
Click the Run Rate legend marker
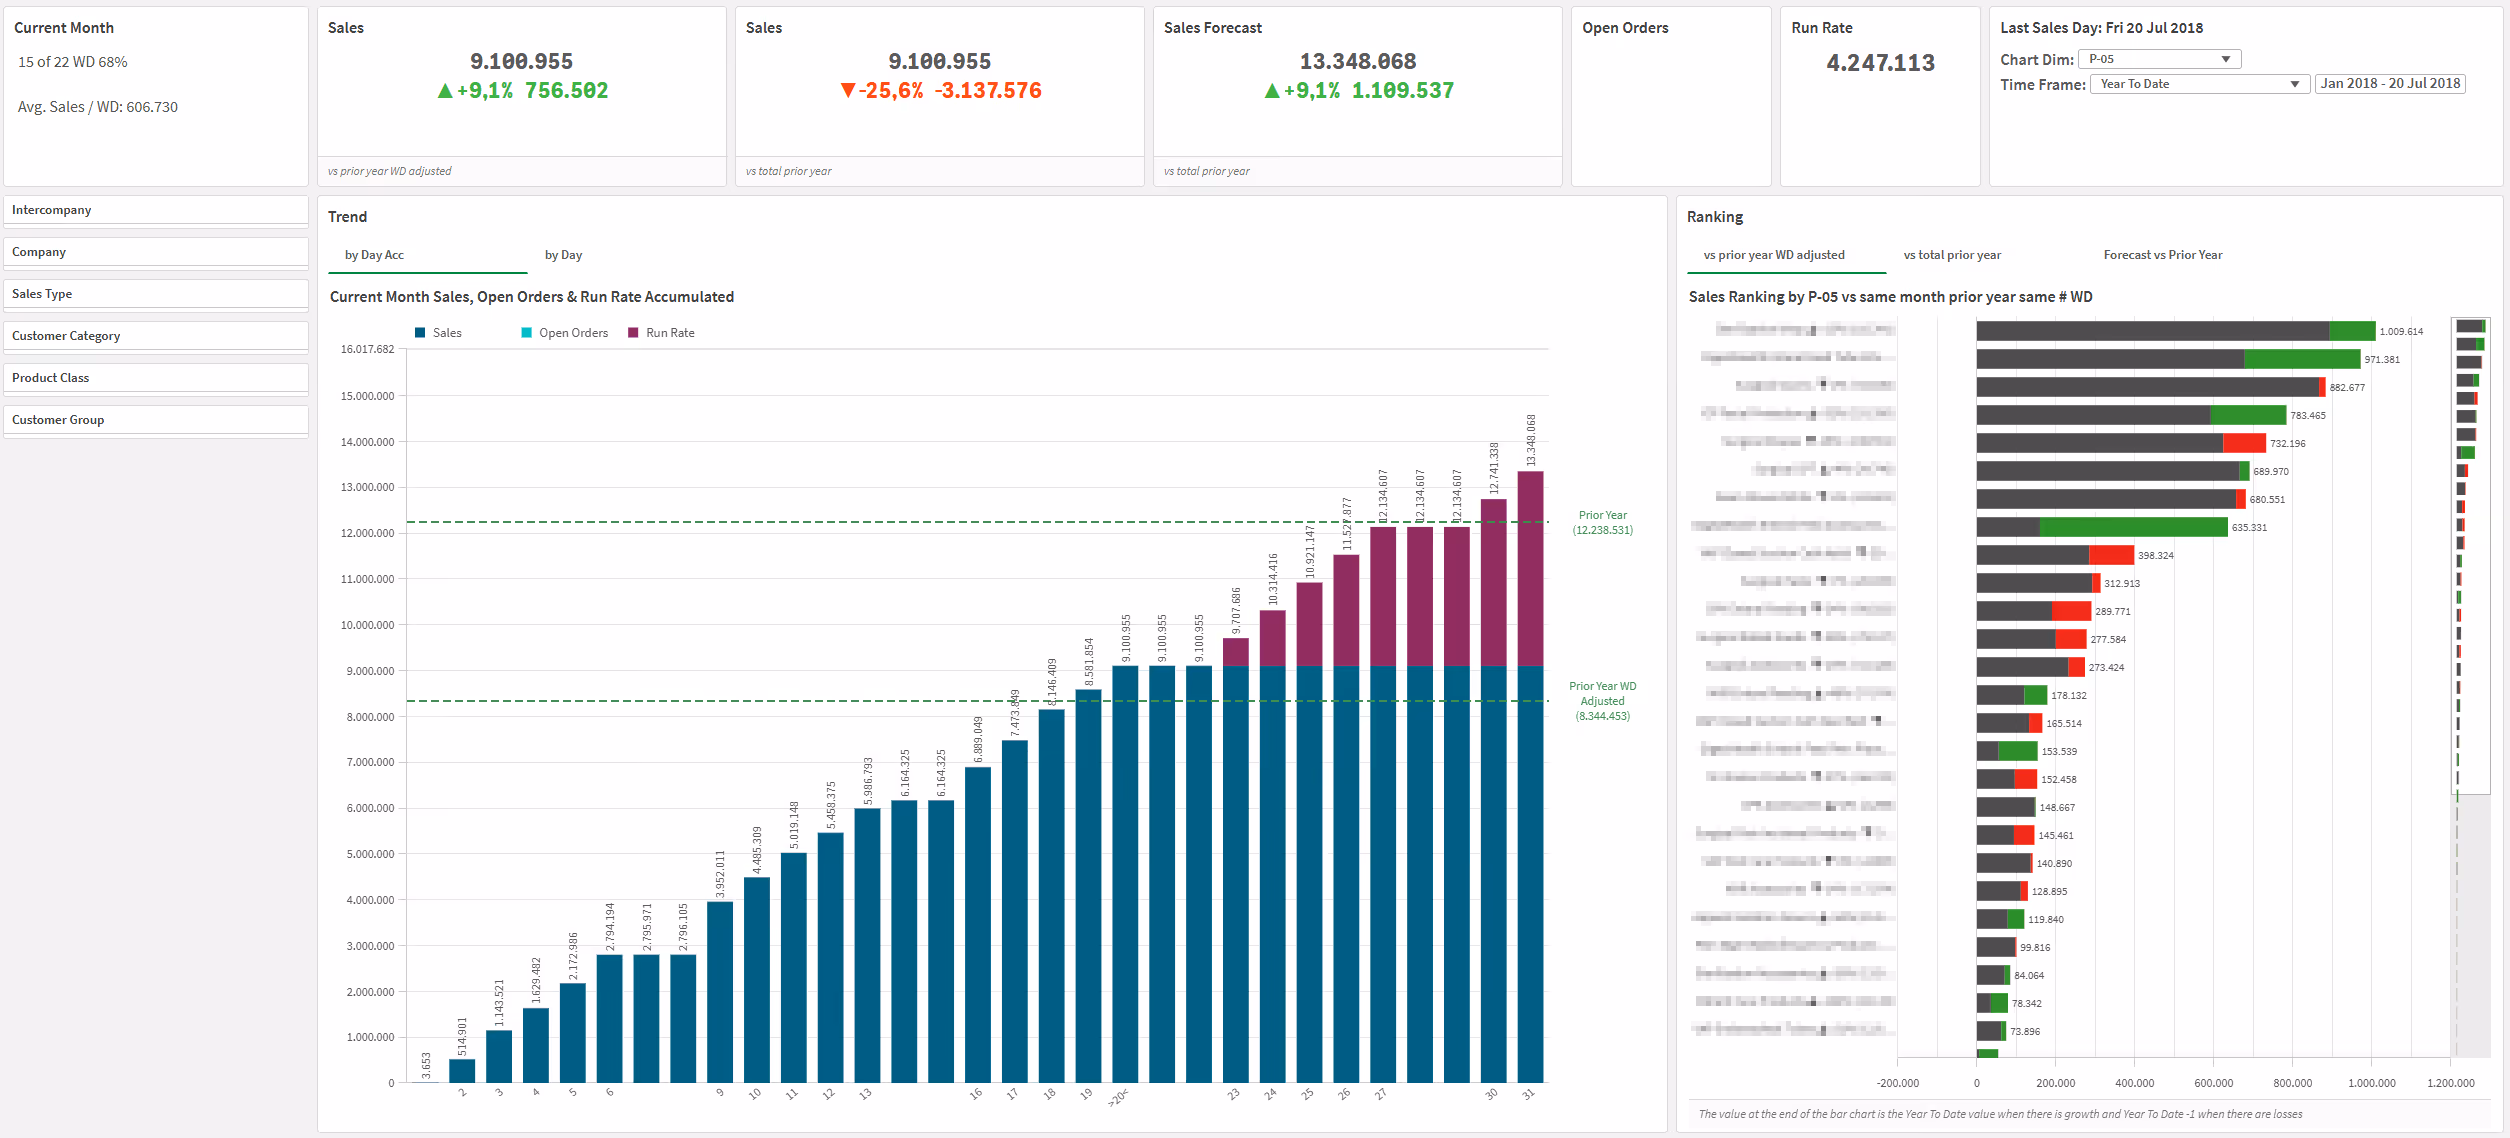(x=633, y=333)
